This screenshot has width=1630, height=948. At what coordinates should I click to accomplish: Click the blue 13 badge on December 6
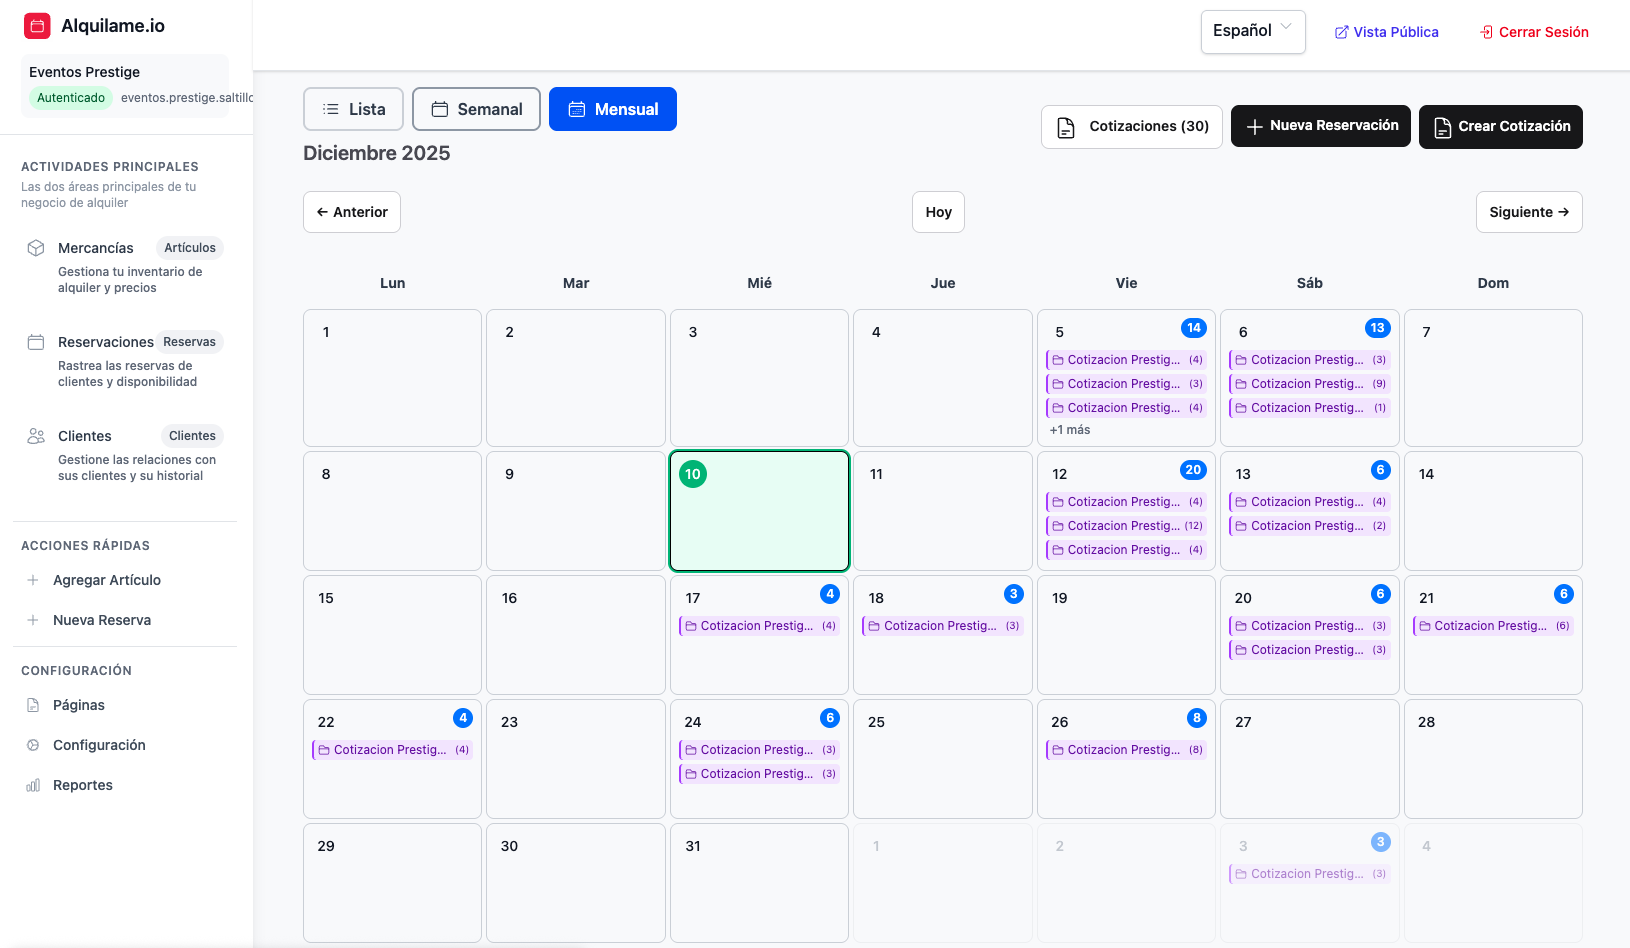tap(1377, 328)
